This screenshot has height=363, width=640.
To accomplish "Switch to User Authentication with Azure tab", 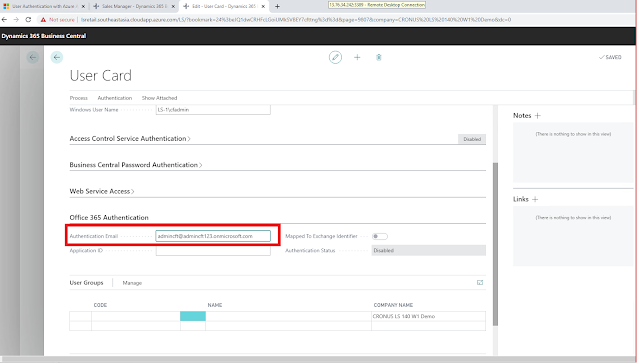I will coord(44,7).
